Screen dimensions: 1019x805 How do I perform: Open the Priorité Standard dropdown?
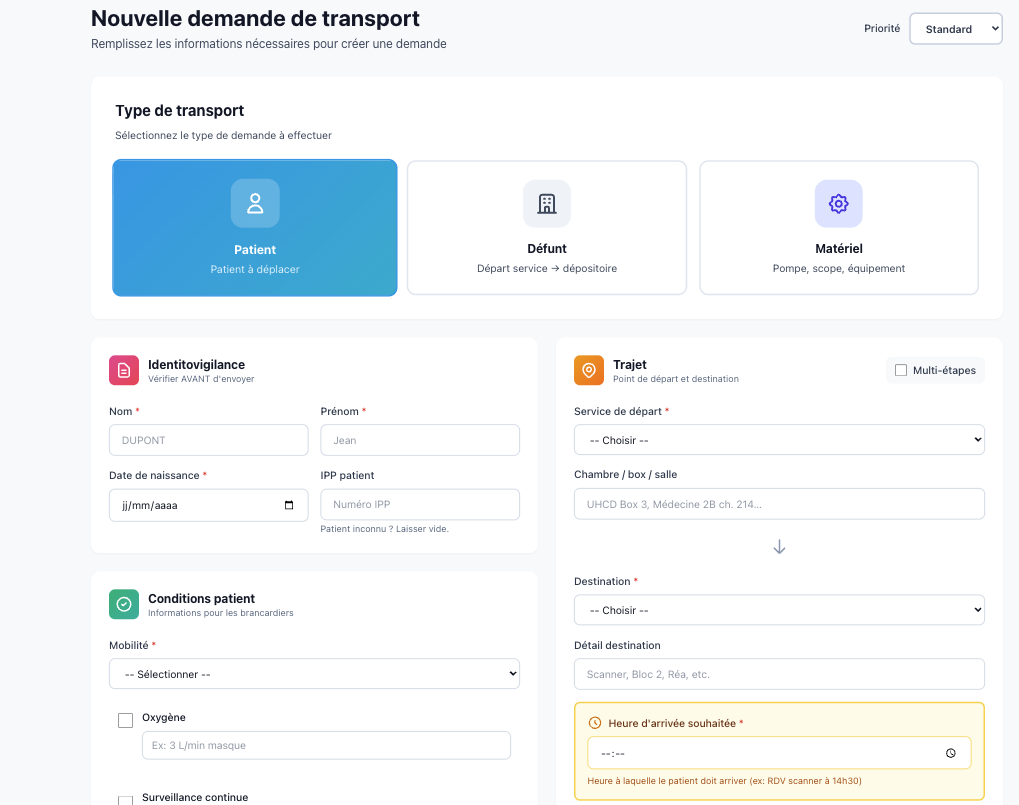[954, 29]
